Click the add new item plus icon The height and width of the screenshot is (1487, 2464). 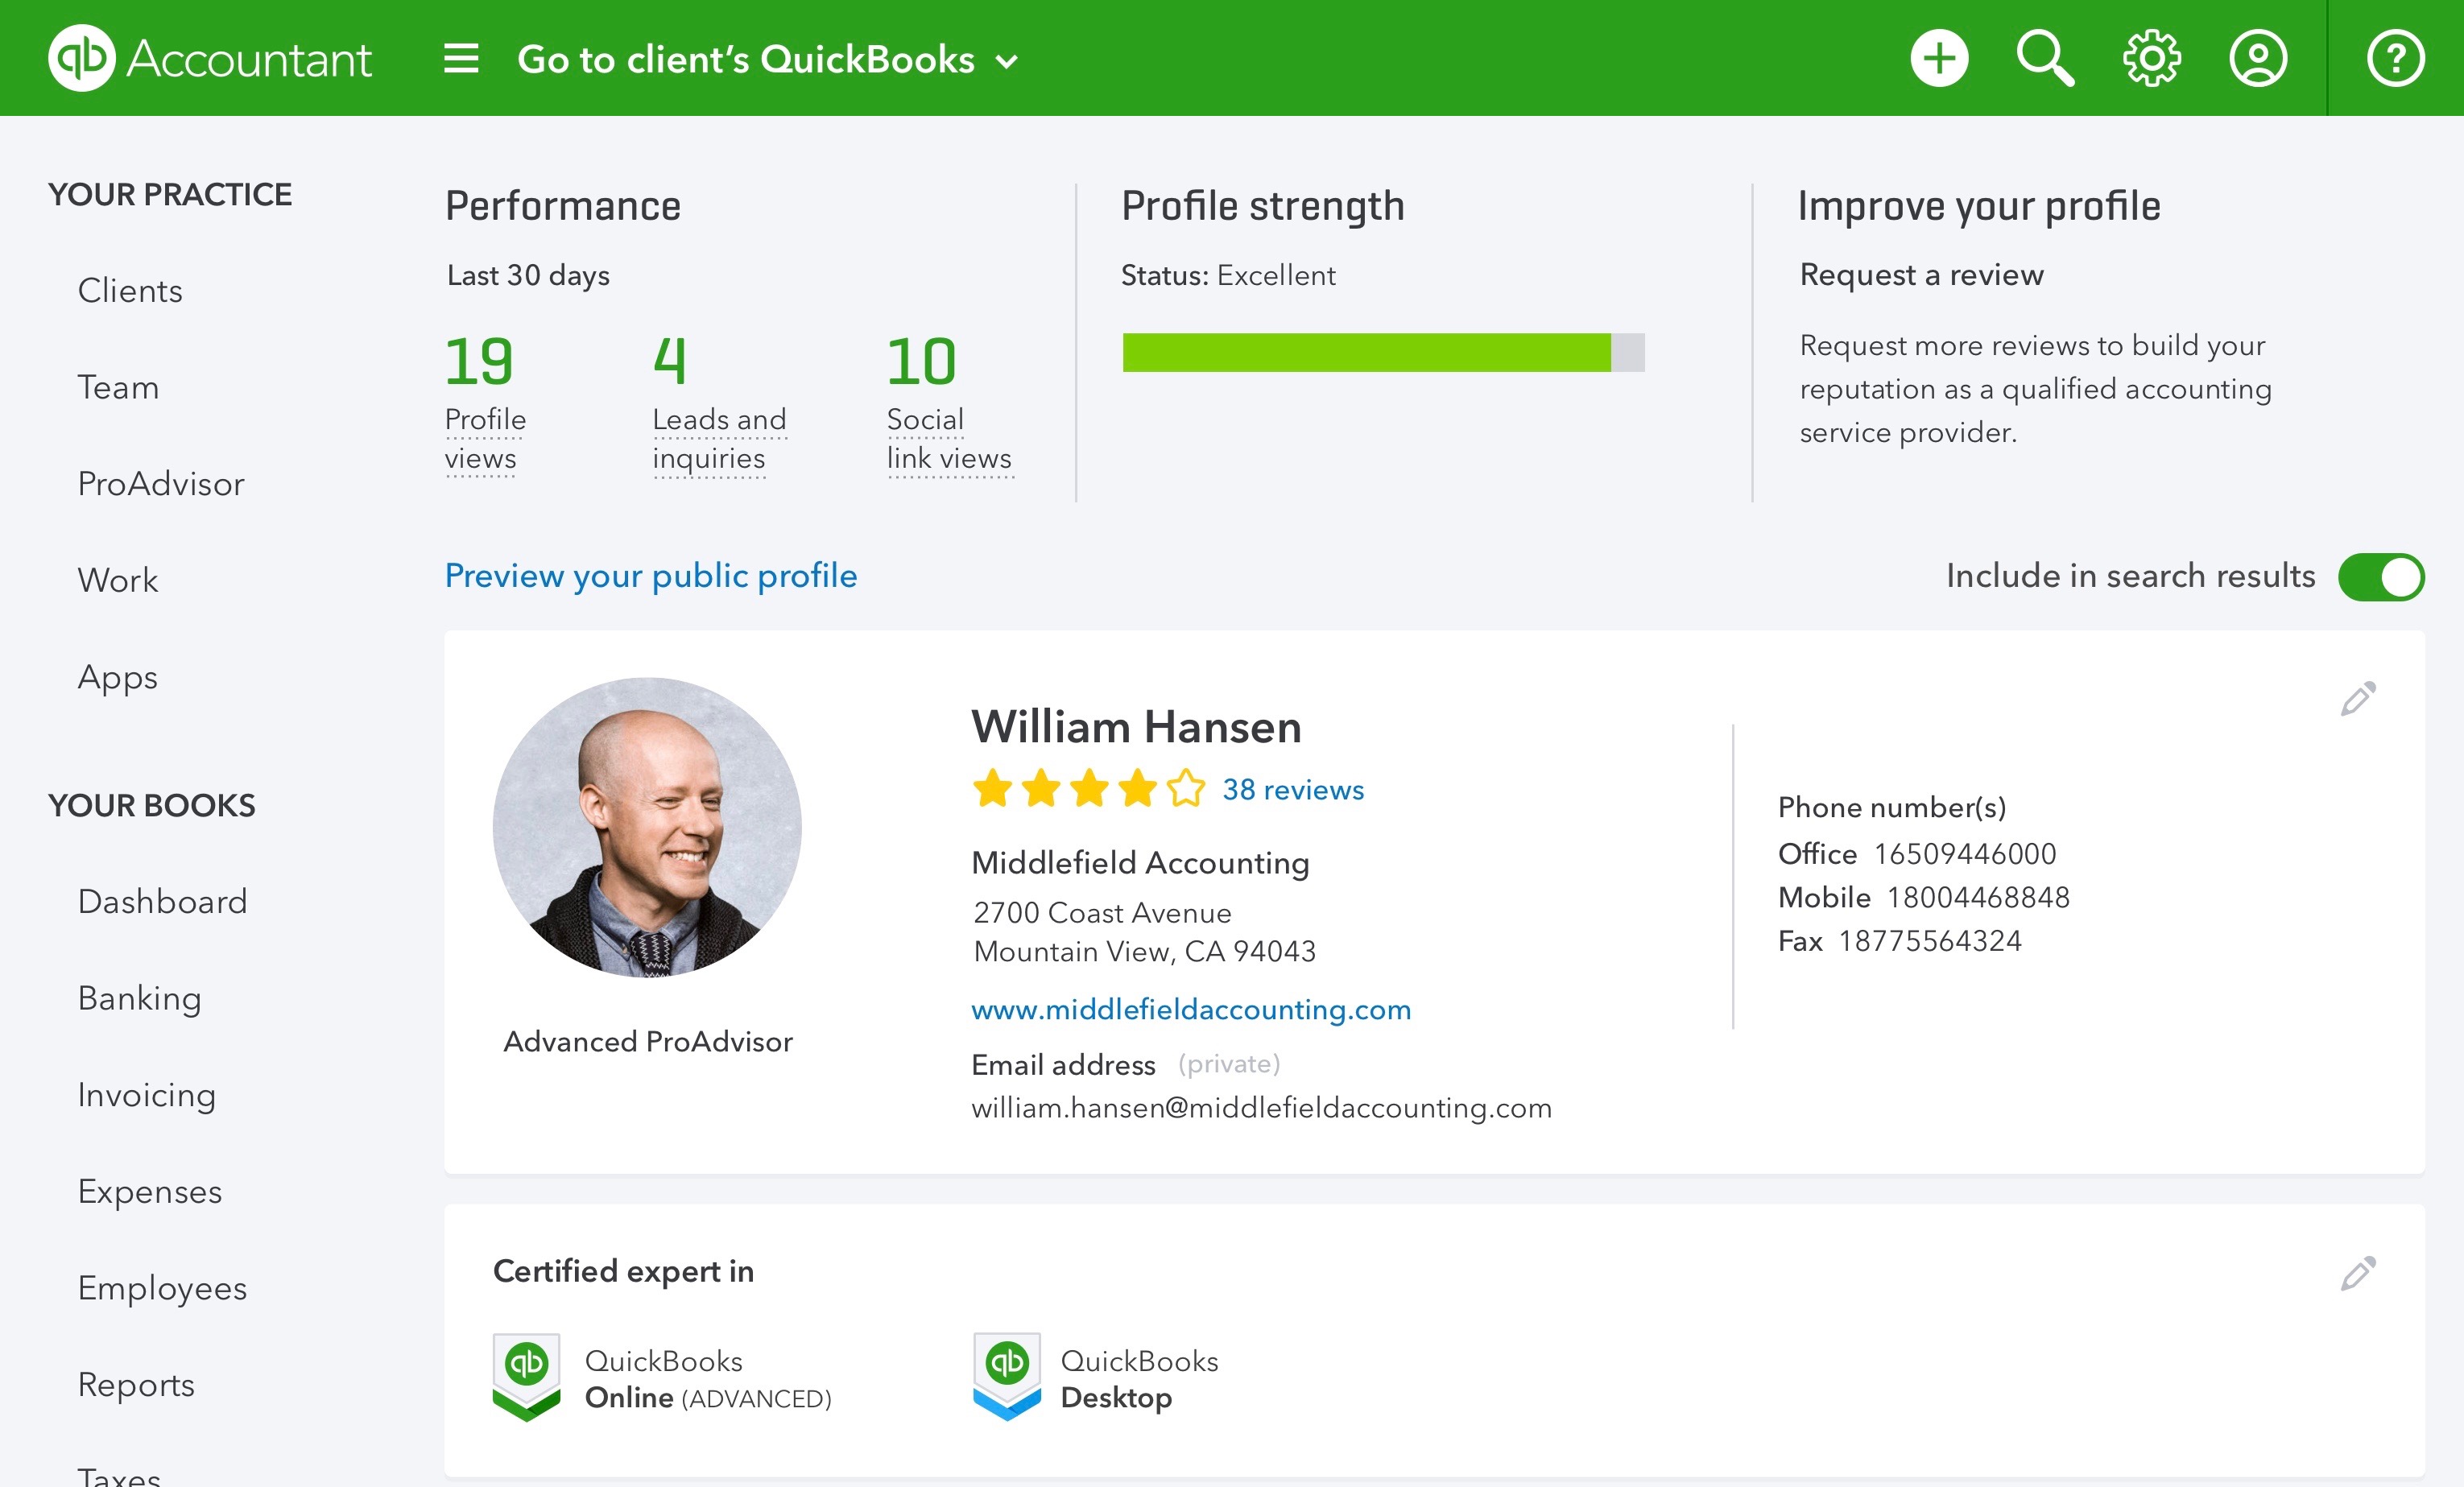1936,58
